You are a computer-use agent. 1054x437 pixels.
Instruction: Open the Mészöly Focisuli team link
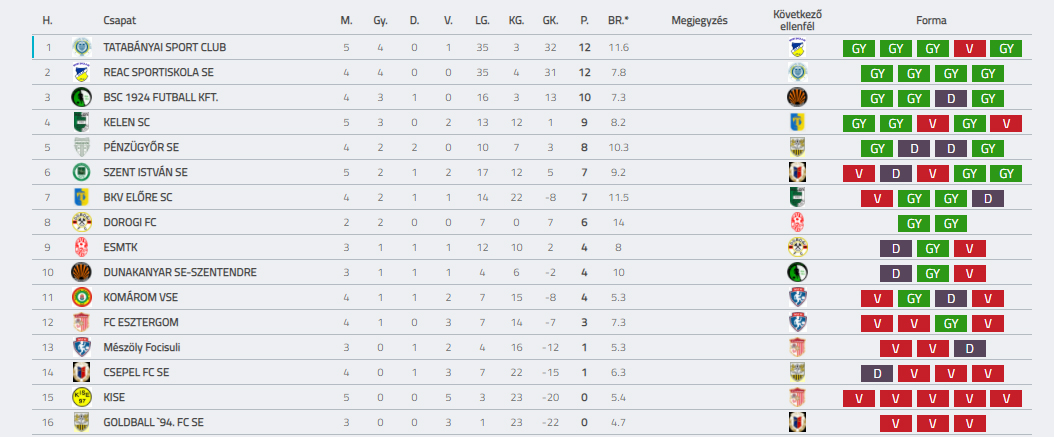coord(142,348)
